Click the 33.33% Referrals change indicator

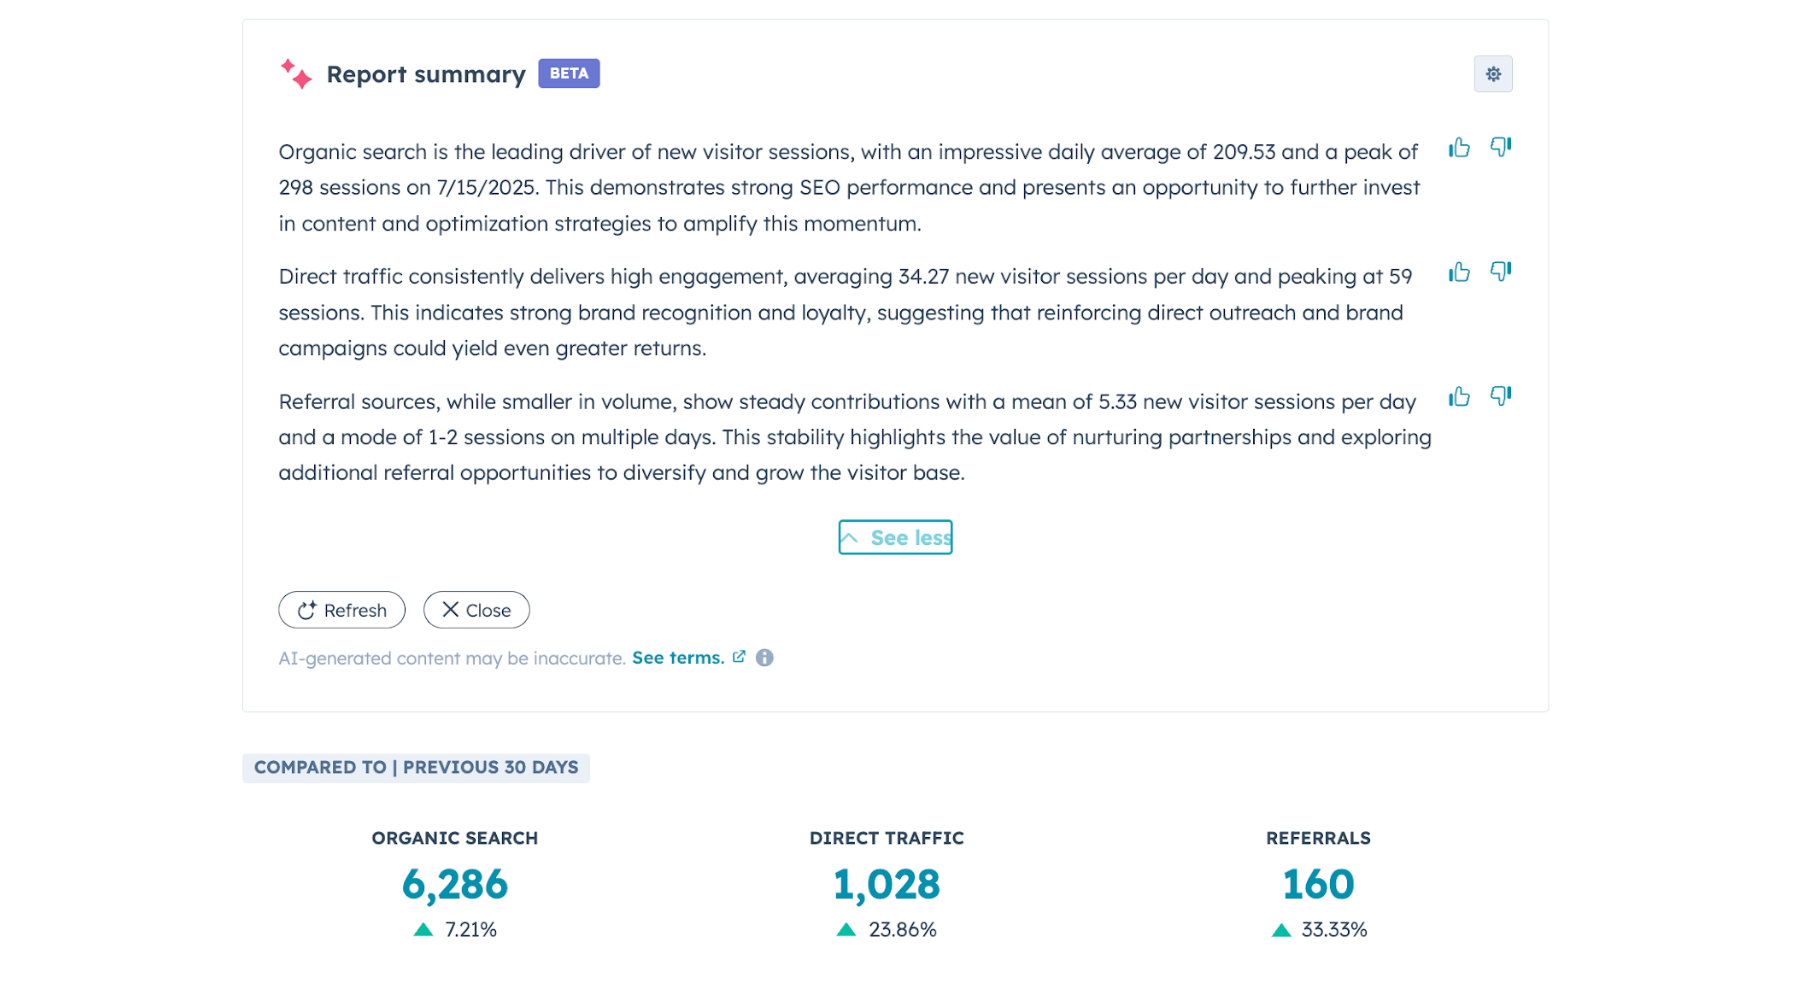click(x=1320, y=930)
